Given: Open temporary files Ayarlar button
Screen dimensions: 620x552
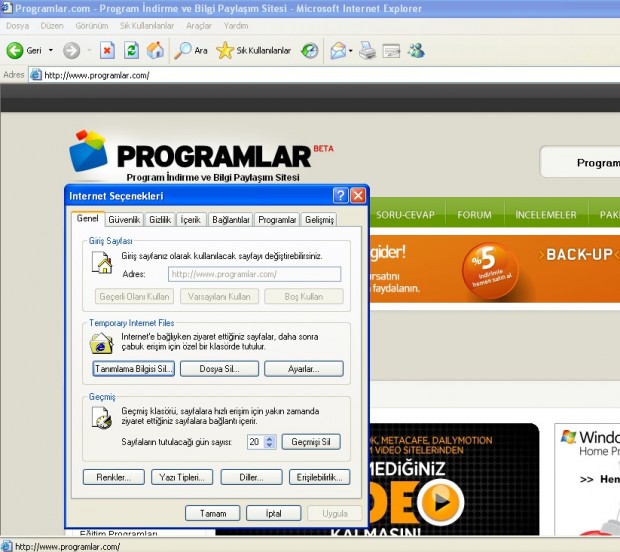Looking at the screenshot, I should pyautogui.click(x=304, y=369).
